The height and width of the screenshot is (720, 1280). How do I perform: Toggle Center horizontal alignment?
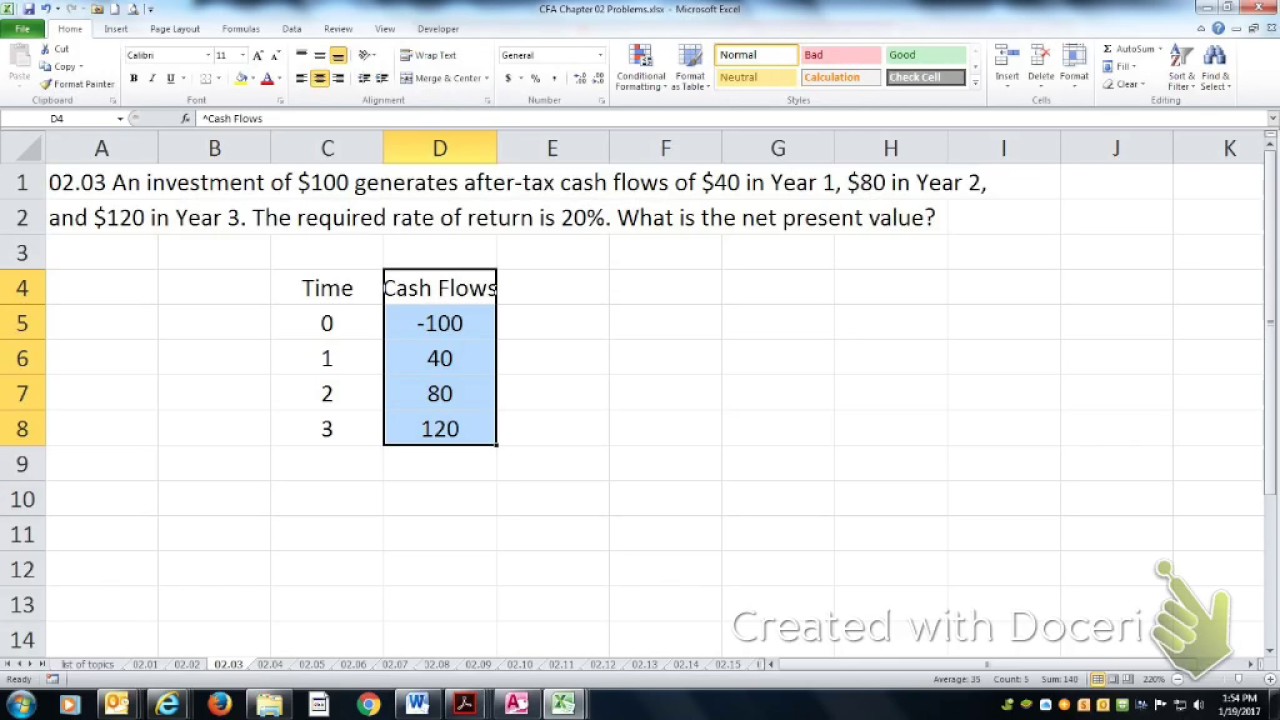pos(320,78)
